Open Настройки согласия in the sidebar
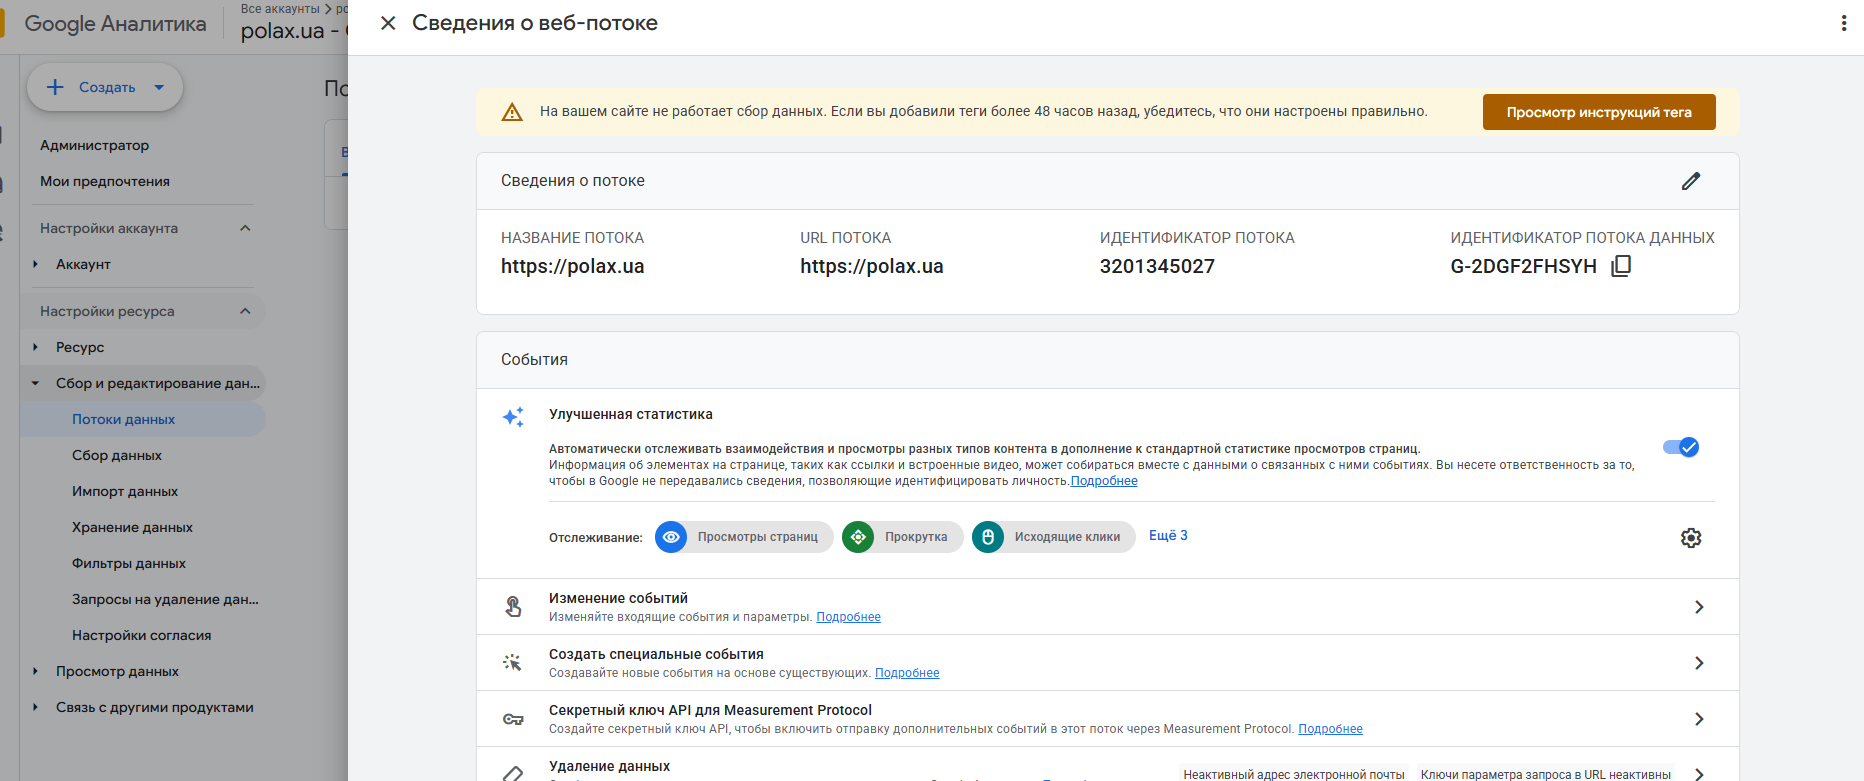 (143, 635)
